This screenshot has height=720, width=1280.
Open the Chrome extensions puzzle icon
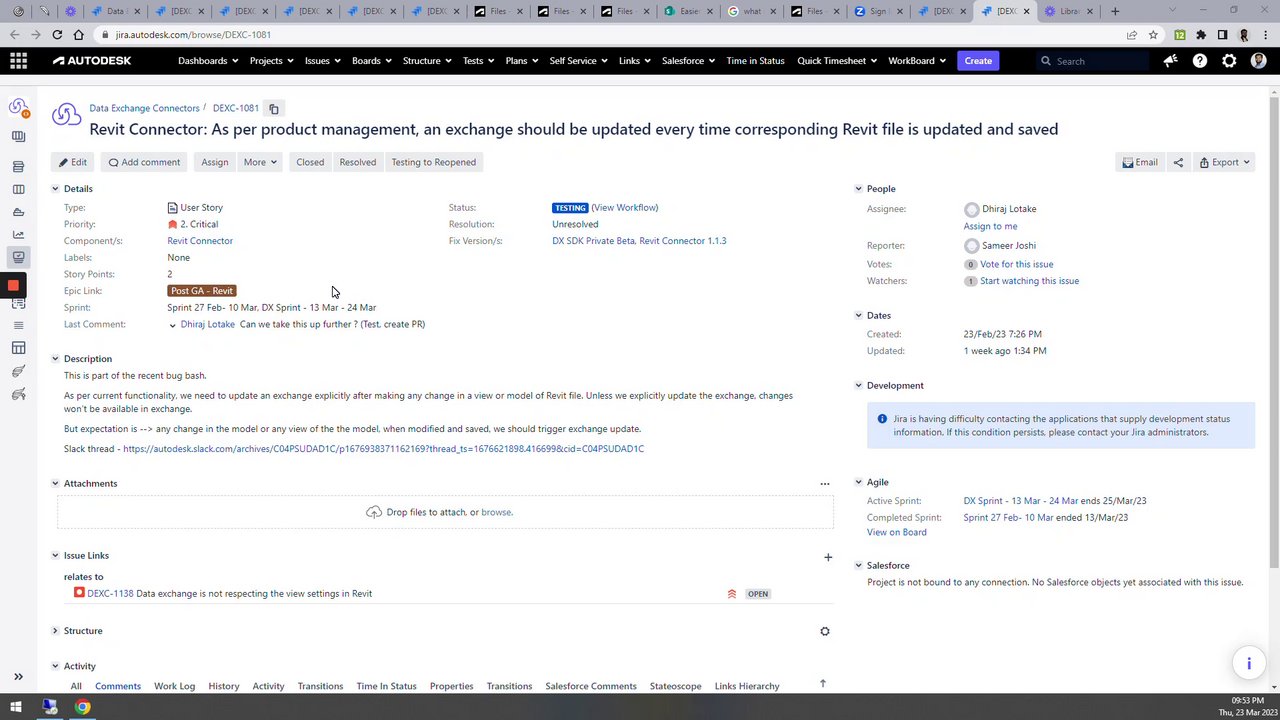point(1201,34)
